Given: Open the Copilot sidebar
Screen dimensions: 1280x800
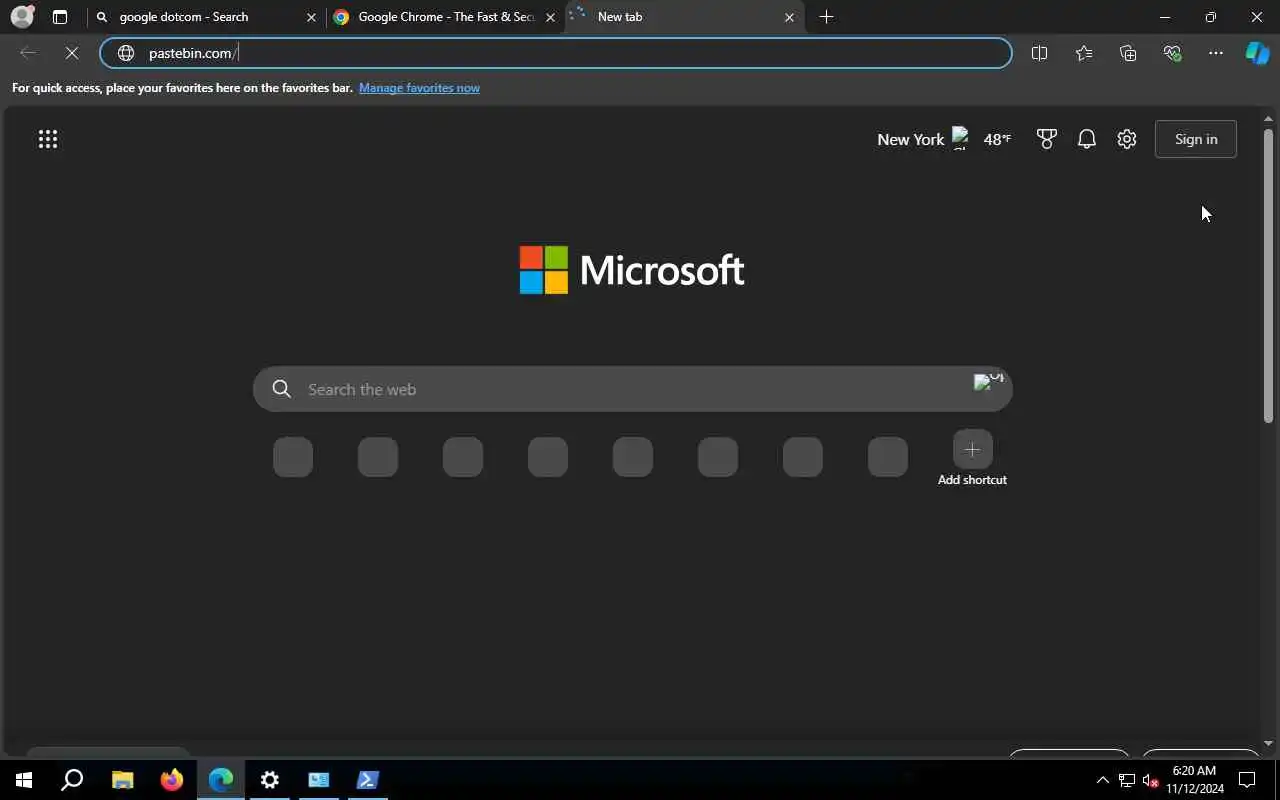Looking at the screenshot, I should pos(1257,53).
